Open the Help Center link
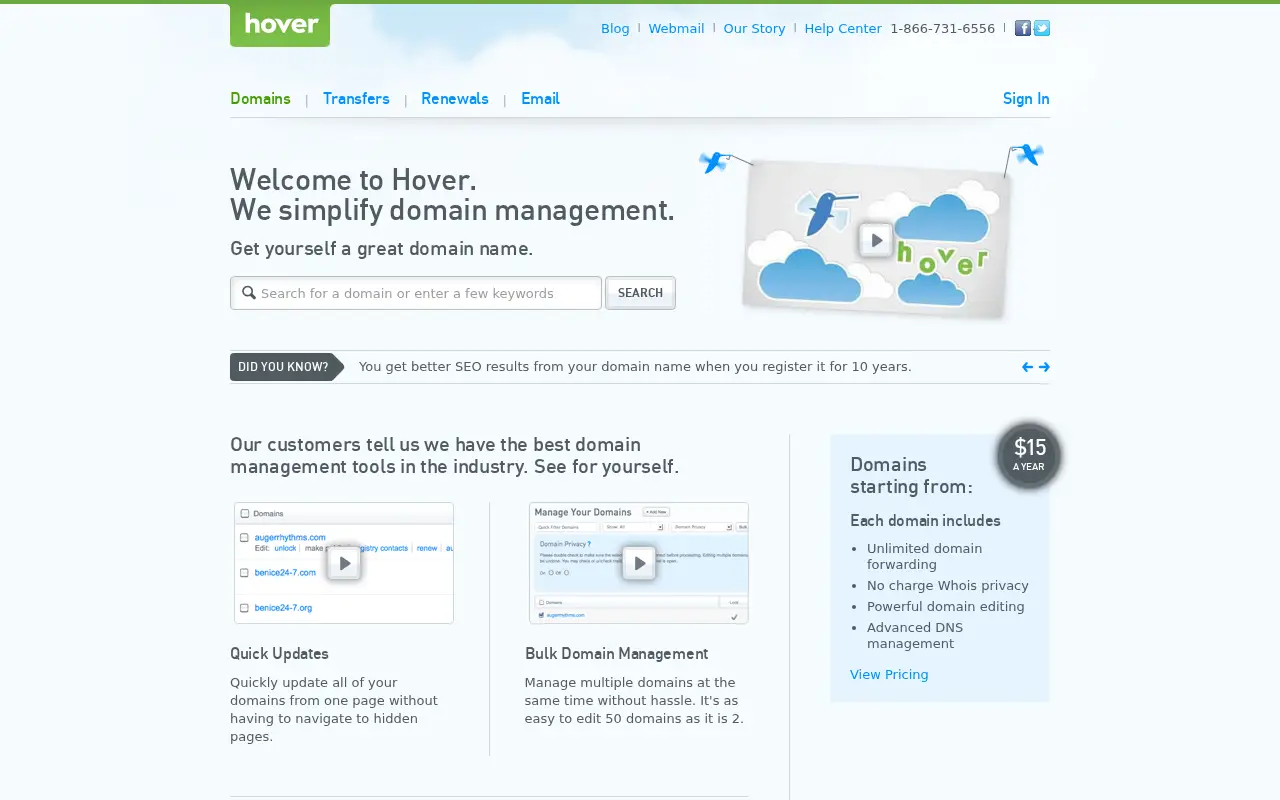Viewport: 1280px width, 800px height. point(843,28)
